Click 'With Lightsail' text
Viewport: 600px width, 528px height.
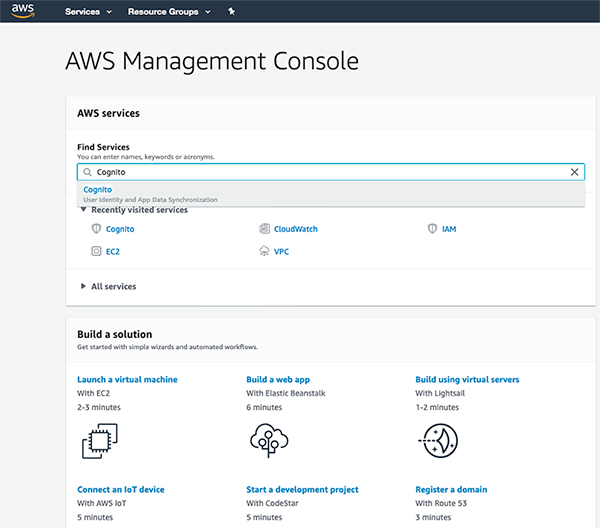(x=440, y=393)
